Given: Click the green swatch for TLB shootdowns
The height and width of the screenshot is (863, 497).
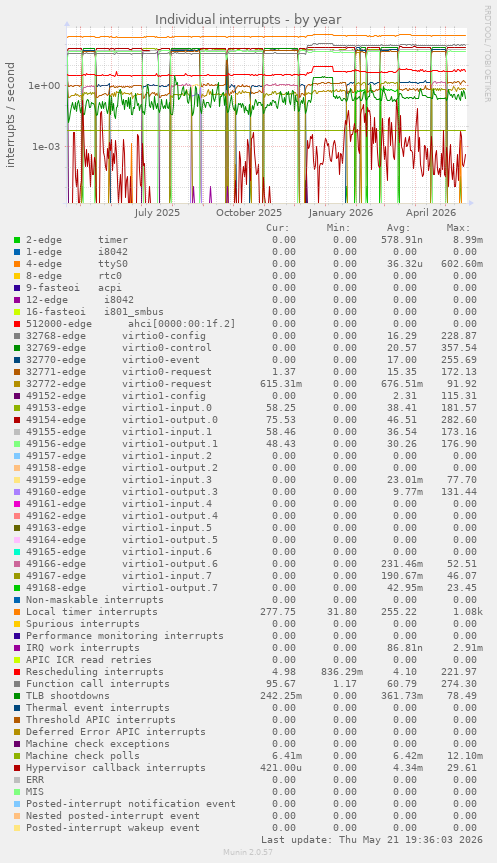Looking at the screenshot, I should [x=17, y=696].
